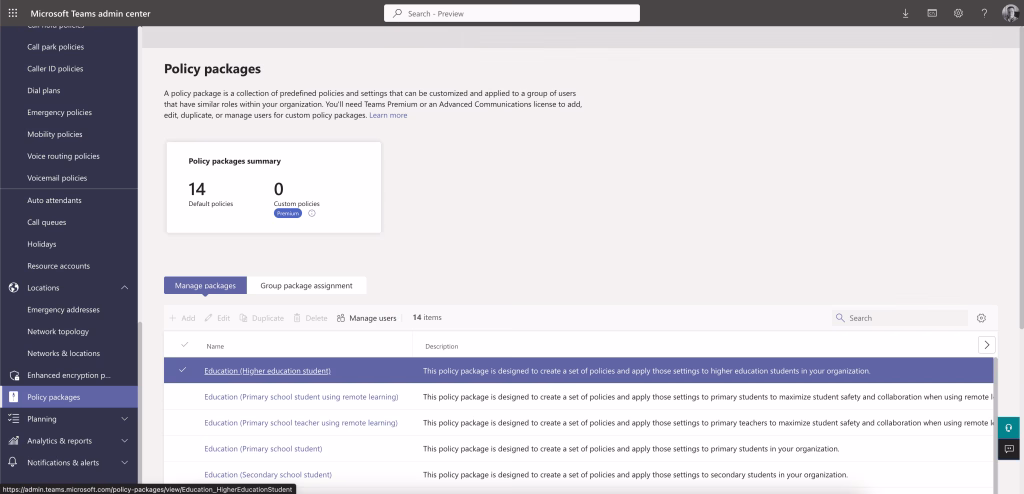The image size is (1024, 494).
Task: Expand Analytics & reports section
Action: pos(124,440)
